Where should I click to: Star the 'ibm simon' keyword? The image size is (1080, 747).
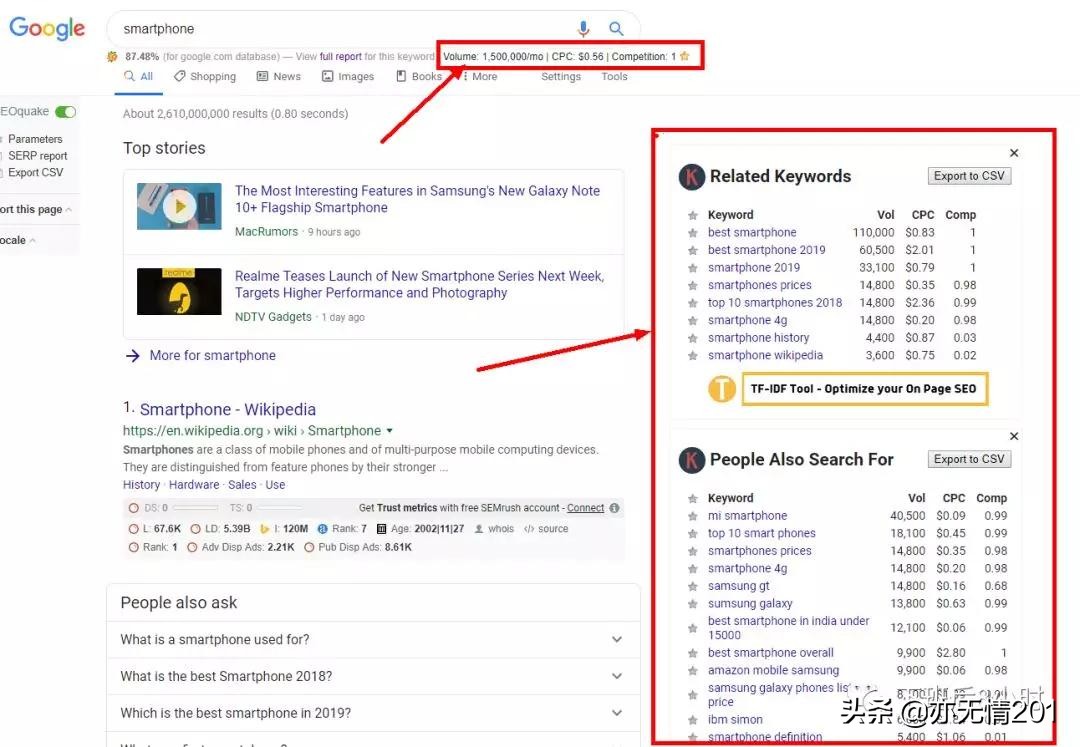[x=693, y=720]
